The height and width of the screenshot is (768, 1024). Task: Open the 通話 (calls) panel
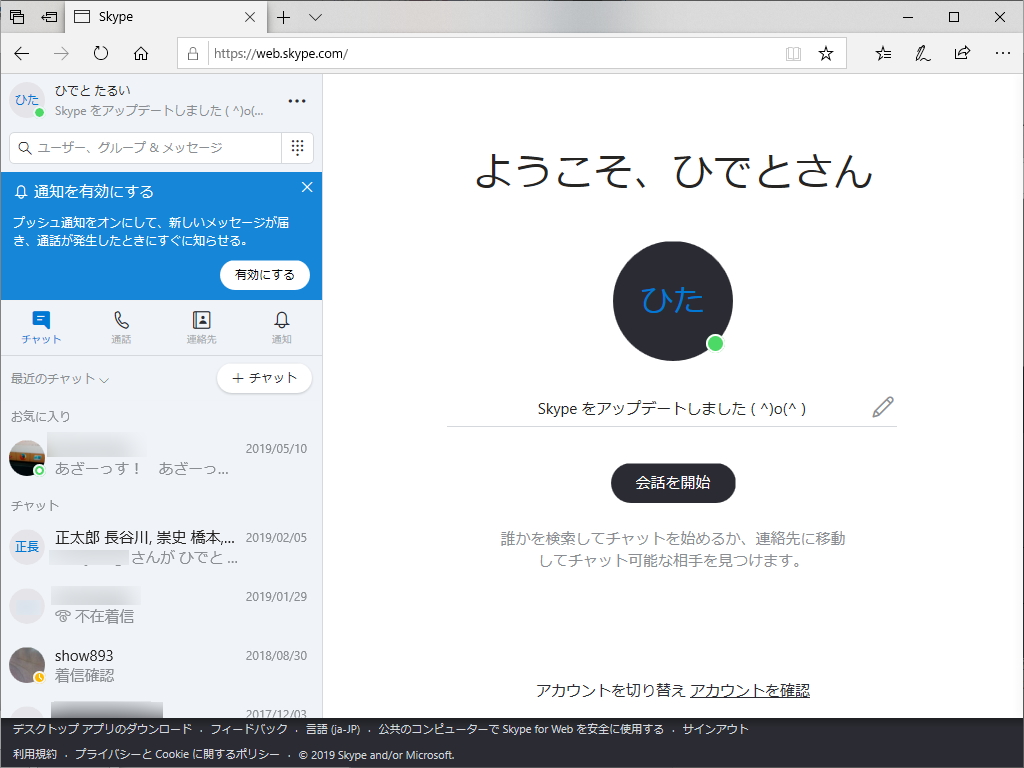(121, 327)
